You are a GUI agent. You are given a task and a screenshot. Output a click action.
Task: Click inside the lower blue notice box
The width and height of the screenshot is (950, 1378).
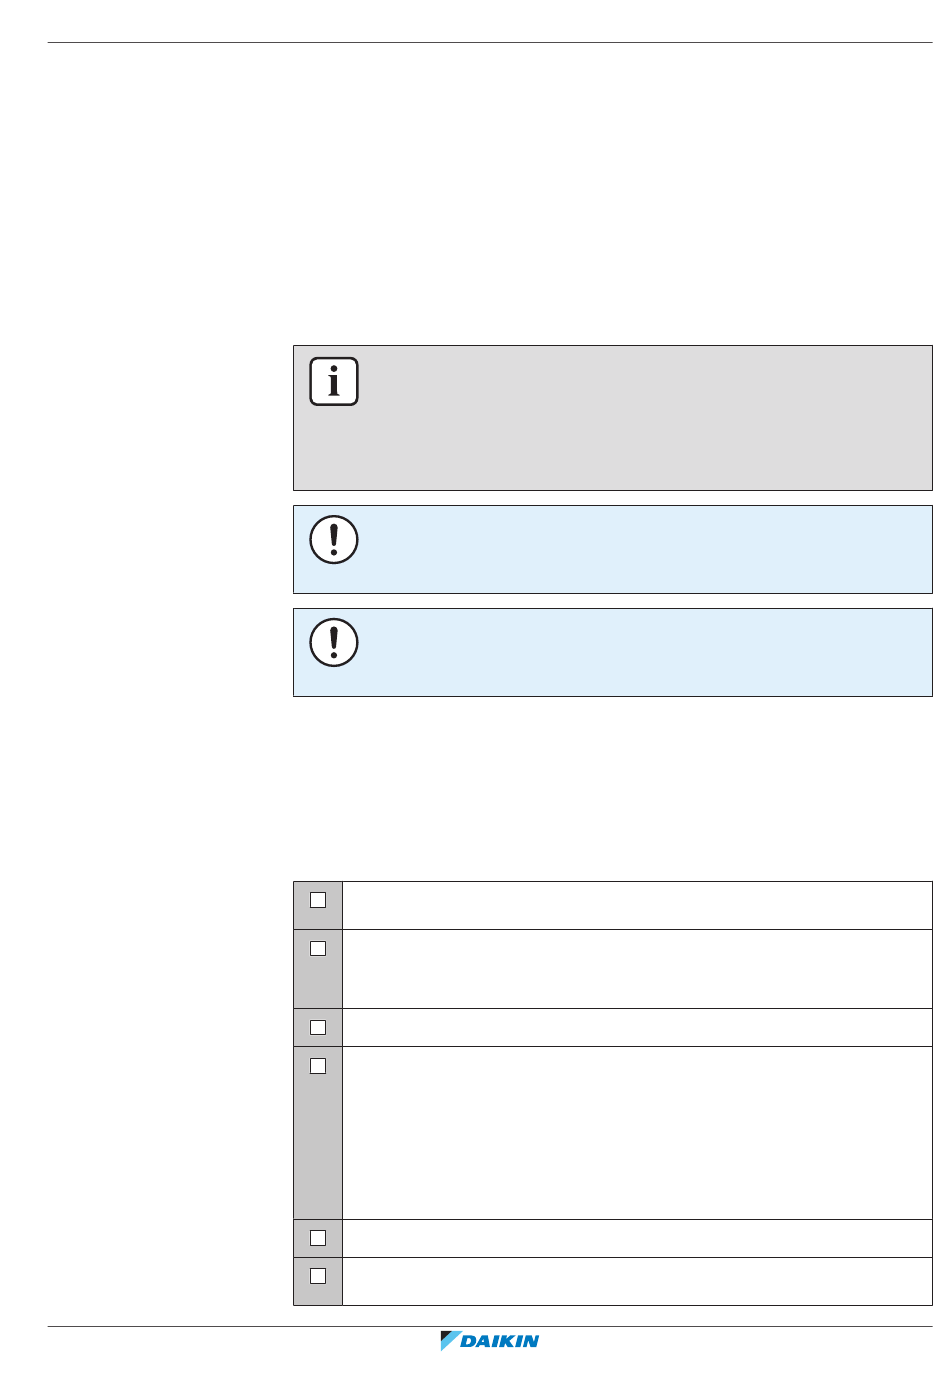[613, 652]
